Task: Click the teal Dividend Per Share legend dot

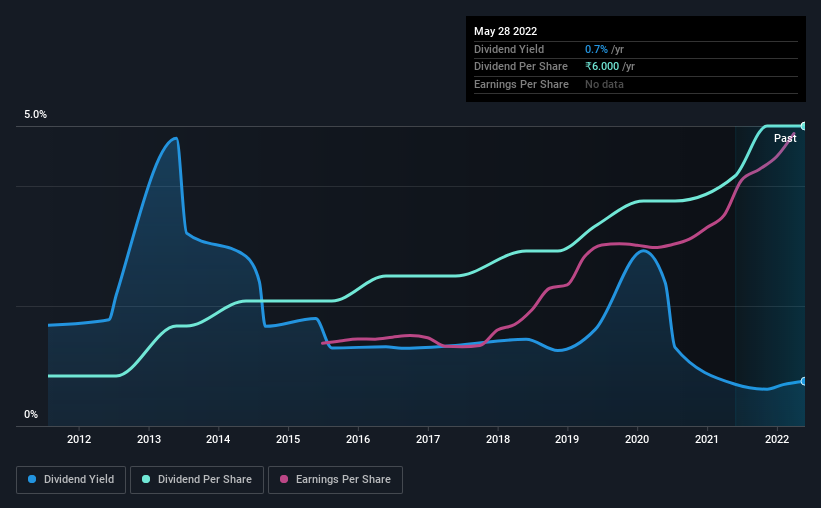Action: click(146, 479)
